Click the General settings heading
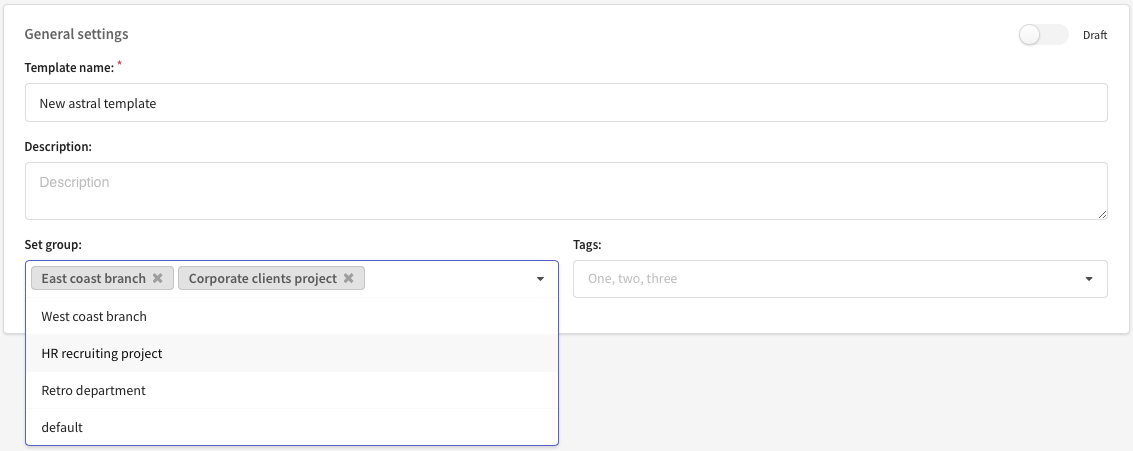The width and height of the screenshot is (1133, 451). click(77, 34)
